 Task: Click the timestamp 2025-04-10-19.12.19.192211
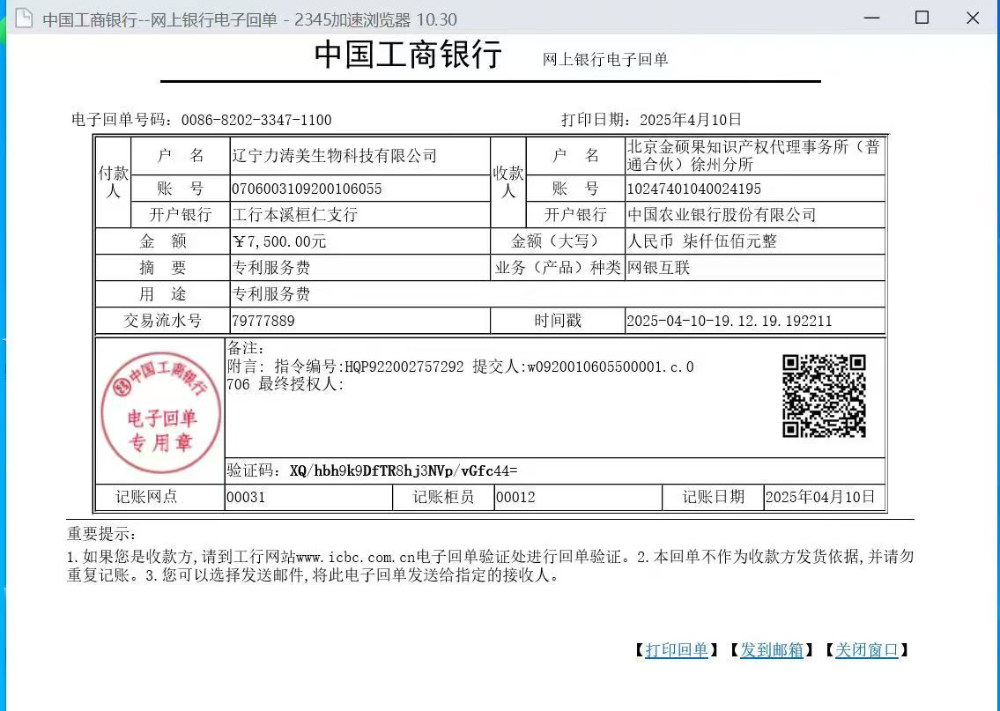coord(729,321)
